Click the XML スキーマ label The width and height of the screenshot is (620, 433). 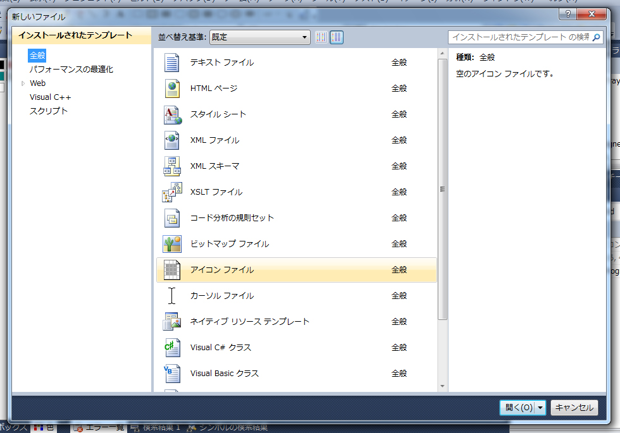point(215,166)
